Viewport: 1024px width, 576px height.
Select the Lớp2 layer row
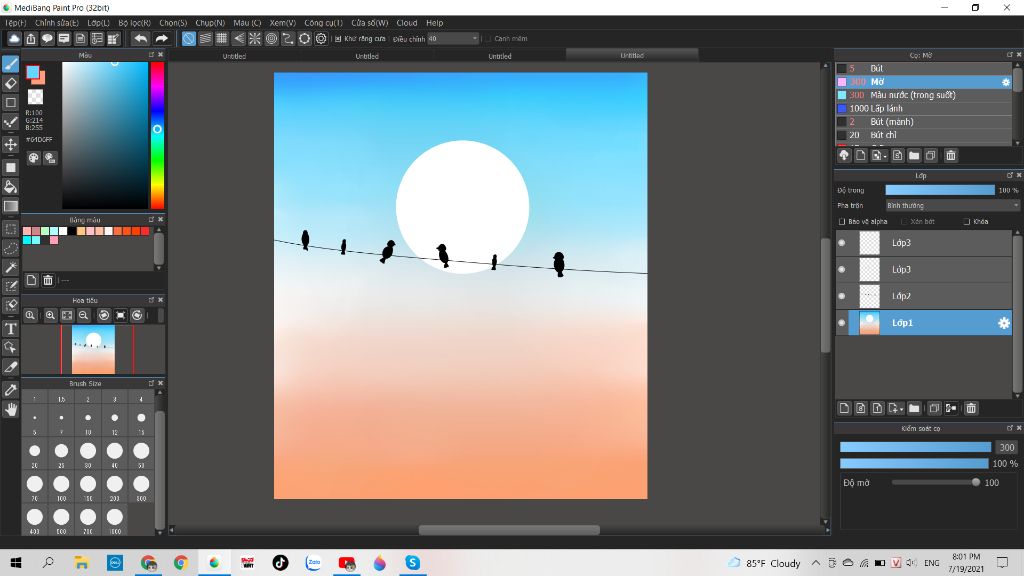pyautogui.click(x=923, y=296)
